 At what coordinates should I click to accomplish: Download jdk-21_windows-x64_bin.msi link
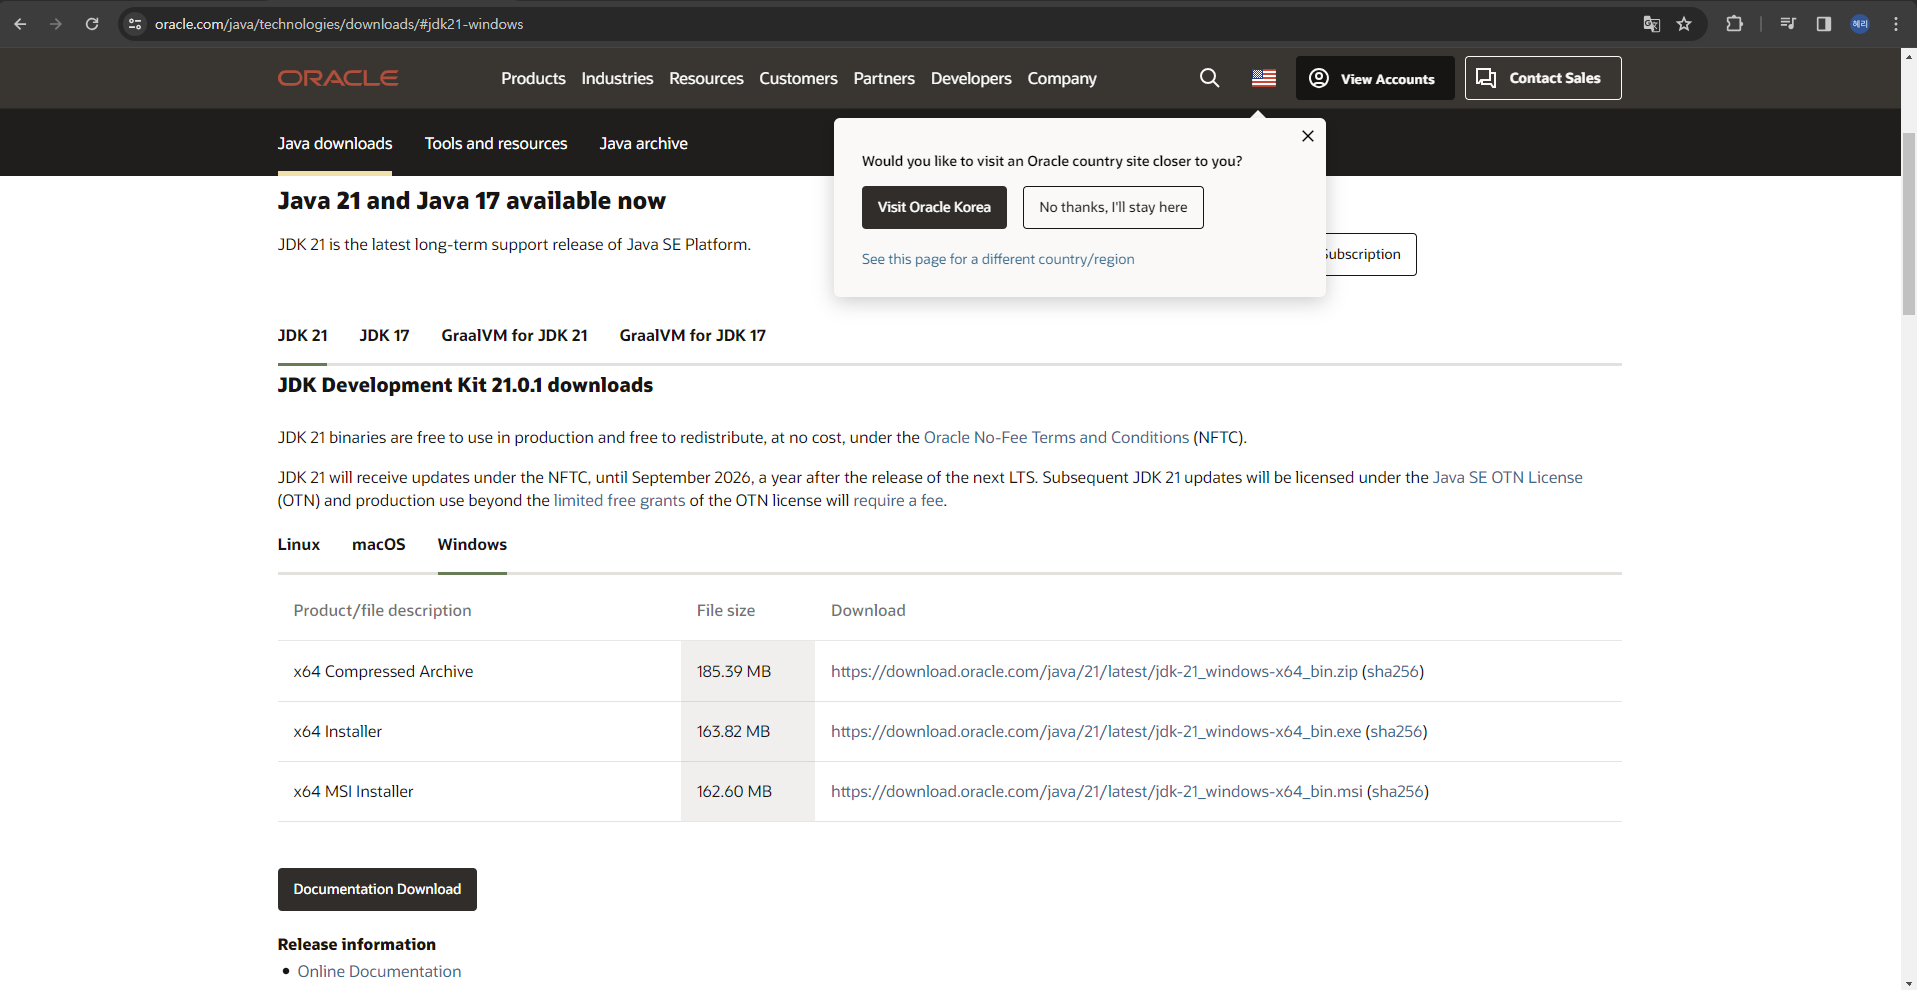point(1097,791)
